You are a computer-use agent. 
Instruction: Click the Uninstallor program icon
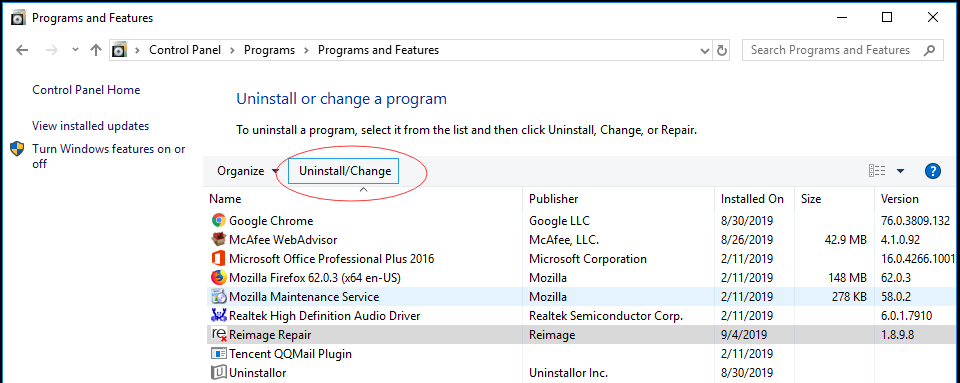point(219,372)
